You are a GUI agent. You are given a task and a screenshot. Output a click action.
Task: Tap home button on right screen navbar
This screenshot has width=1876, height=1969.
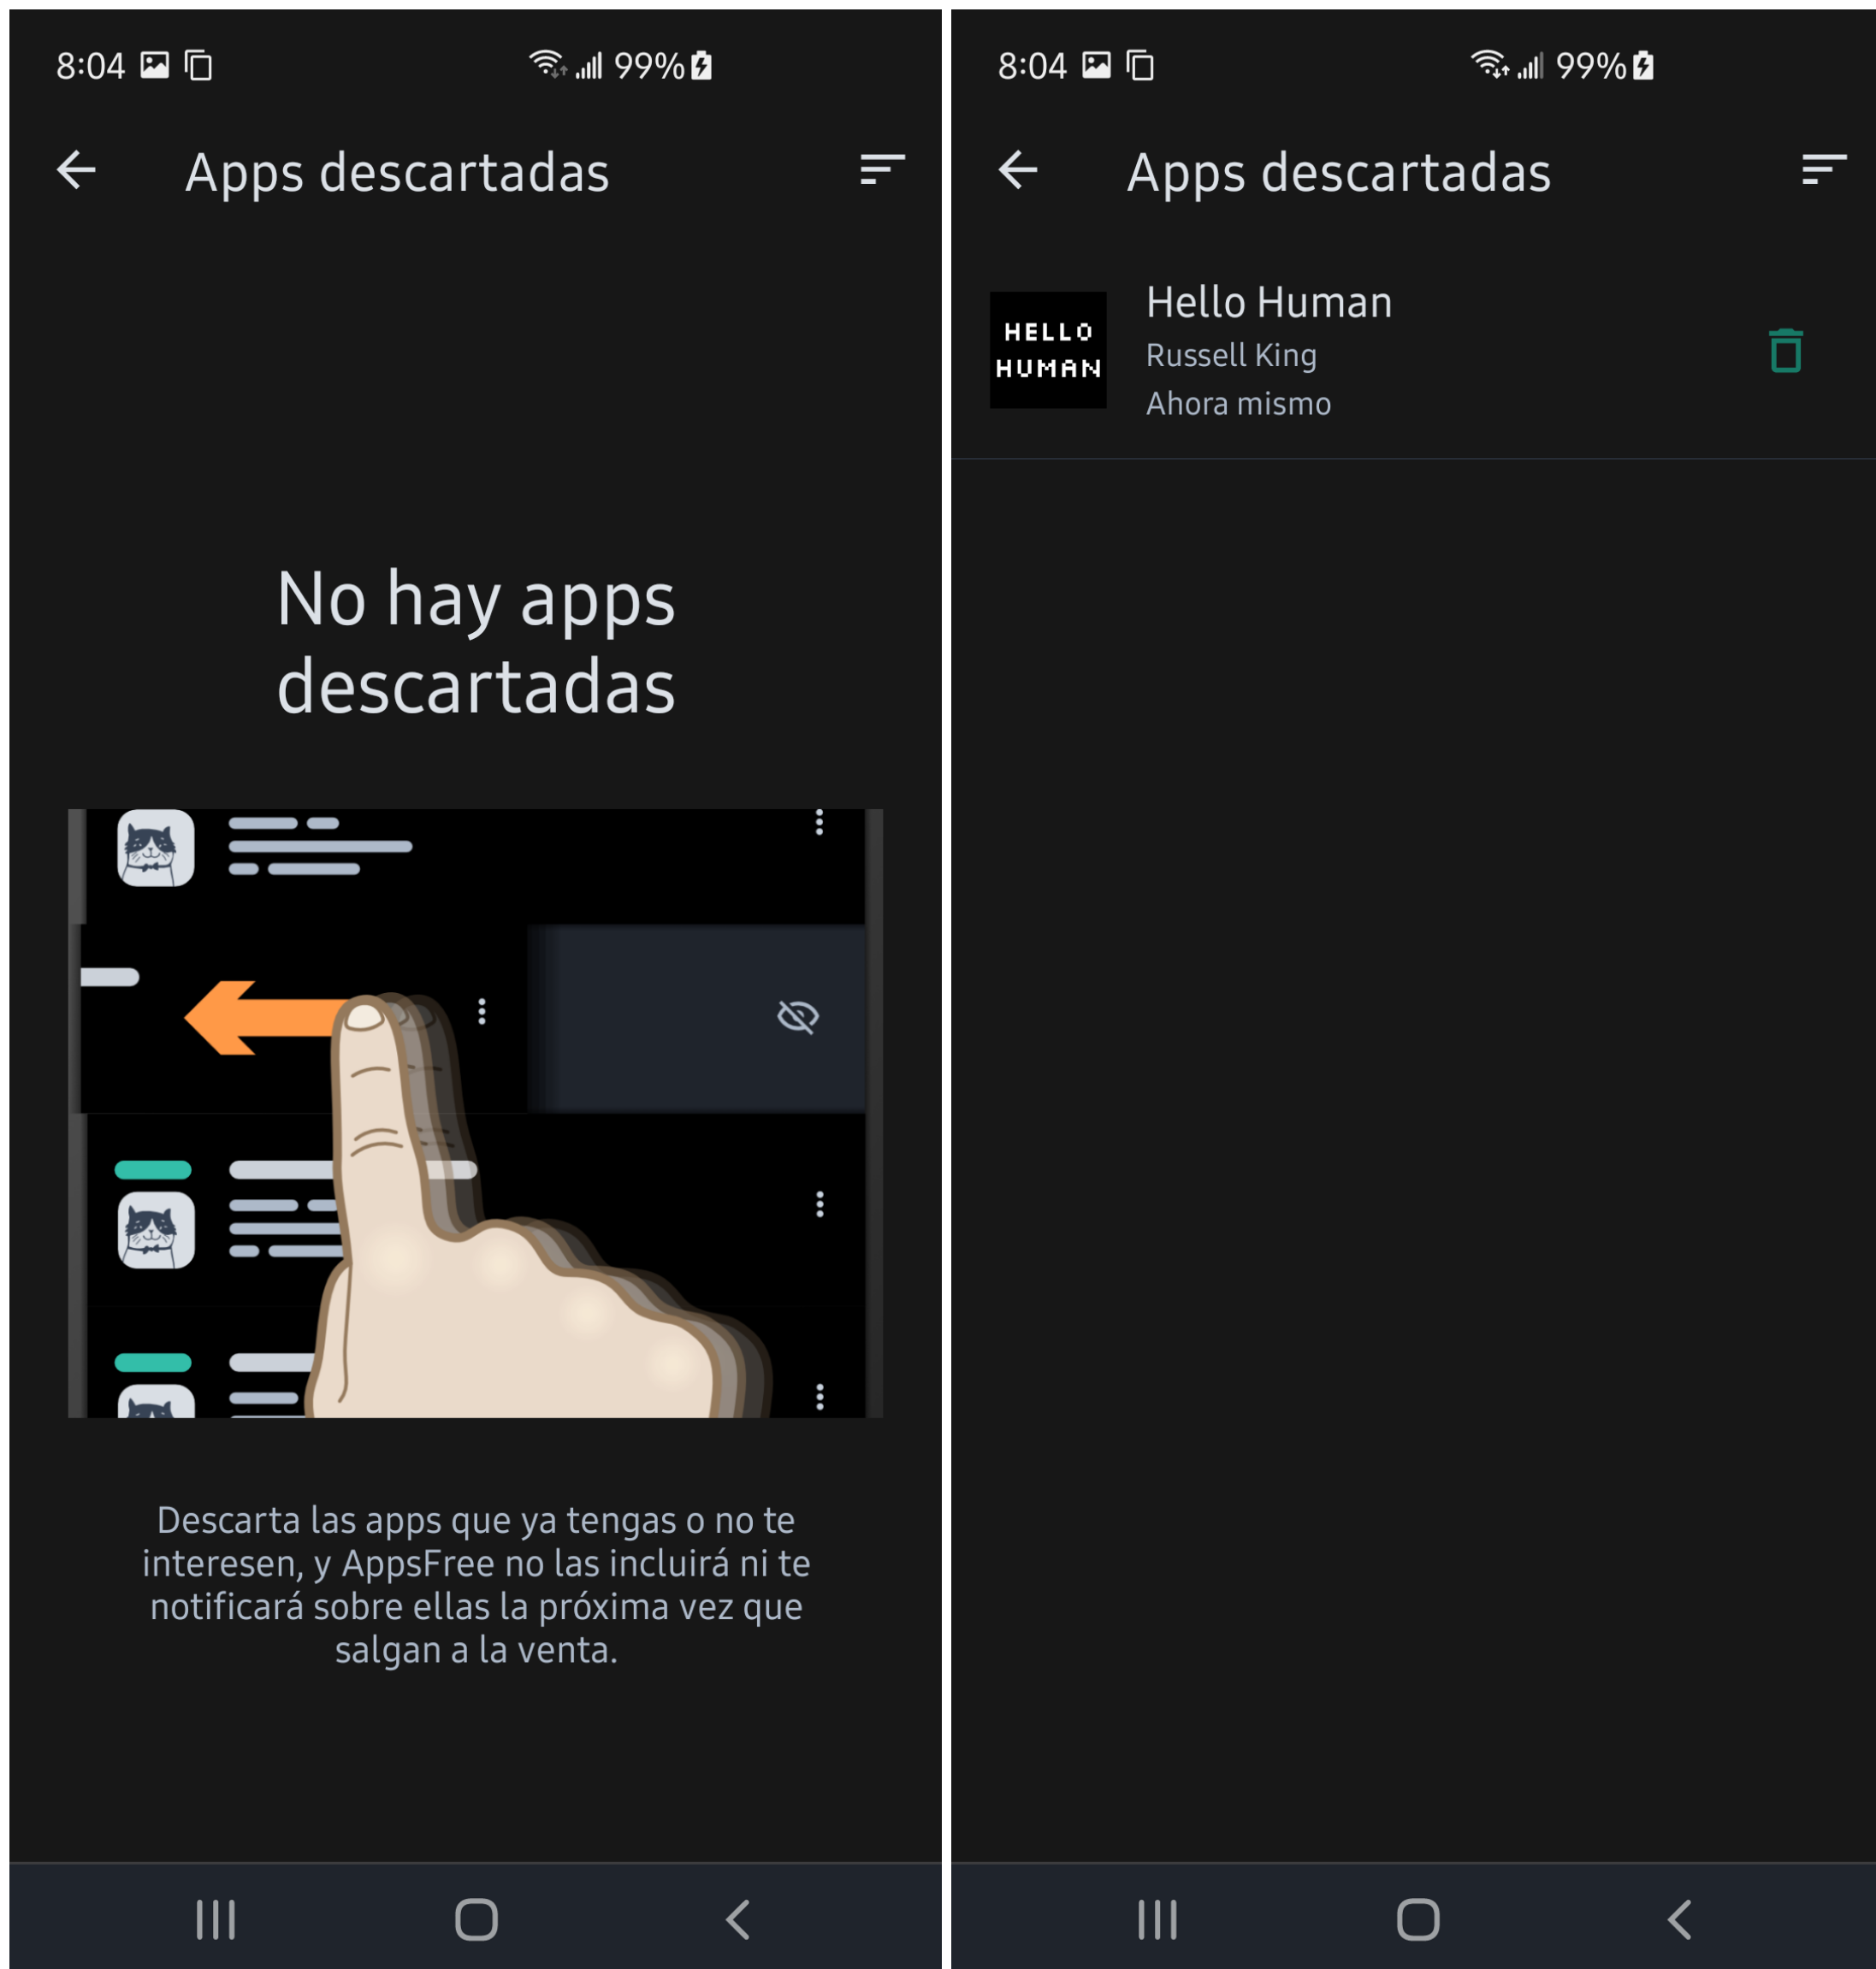[x=1418, y=1919]
